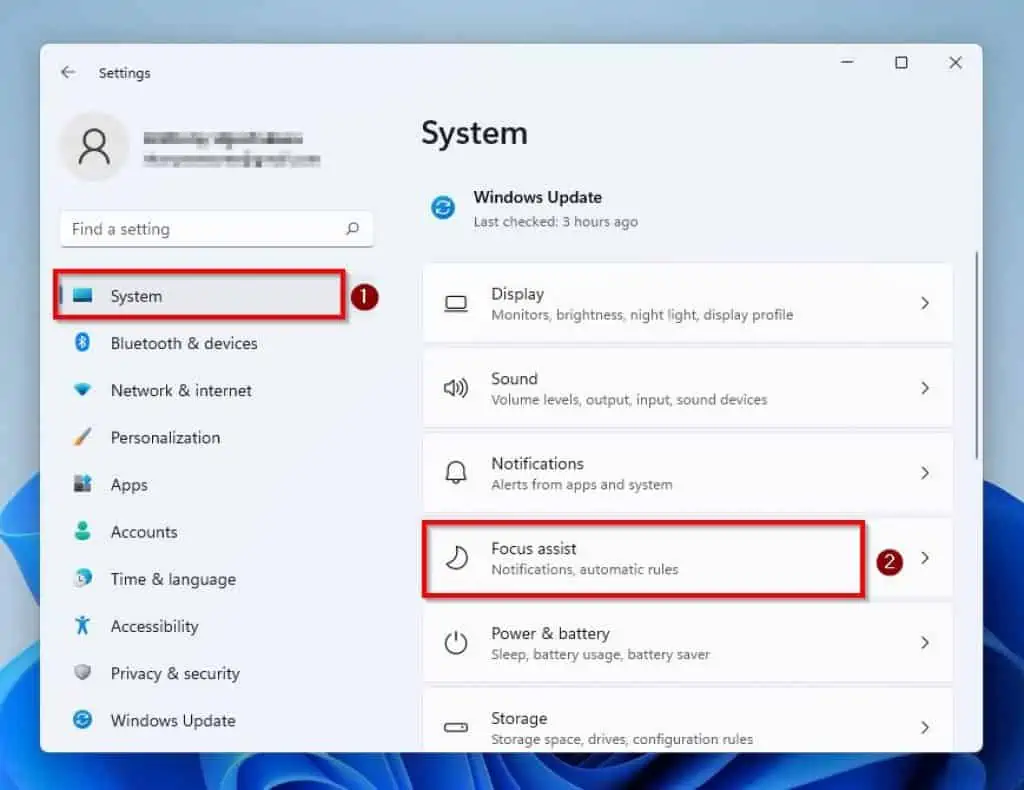The width and height of the screenshot is (1024, 790).
Task: Open Personalization settings
Action: pos(165,437)
